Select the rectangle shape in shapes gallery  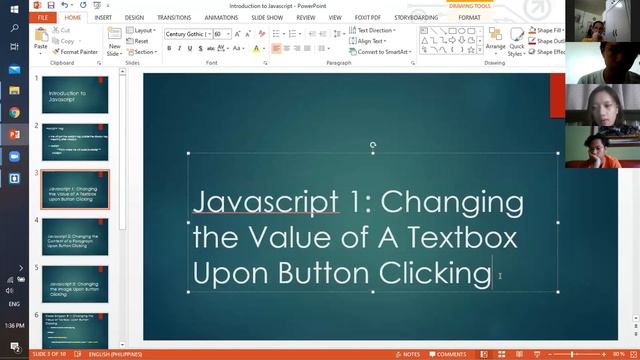click(x=452, y=31)
